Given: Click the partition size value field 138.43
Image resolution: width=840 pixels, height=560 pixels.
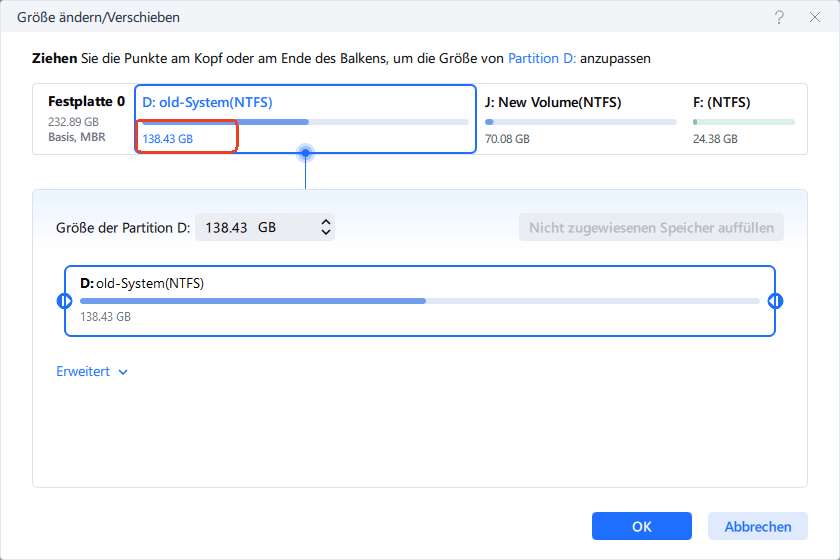Looking at the screenshot, I should pyautogui.click(x=226, y=228).
